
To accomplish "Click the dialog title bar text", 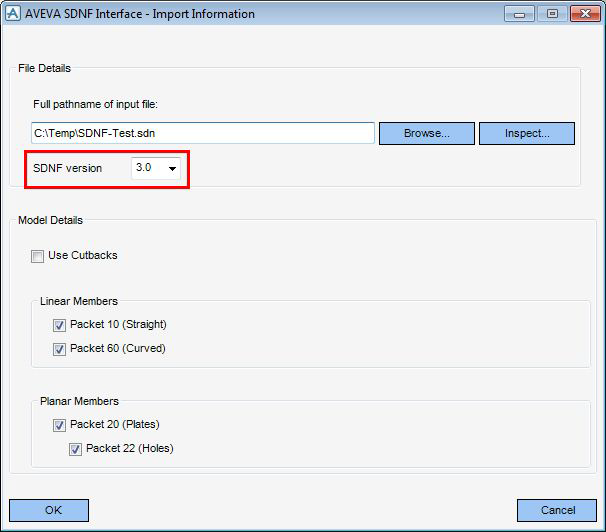I will click(140, 14).
